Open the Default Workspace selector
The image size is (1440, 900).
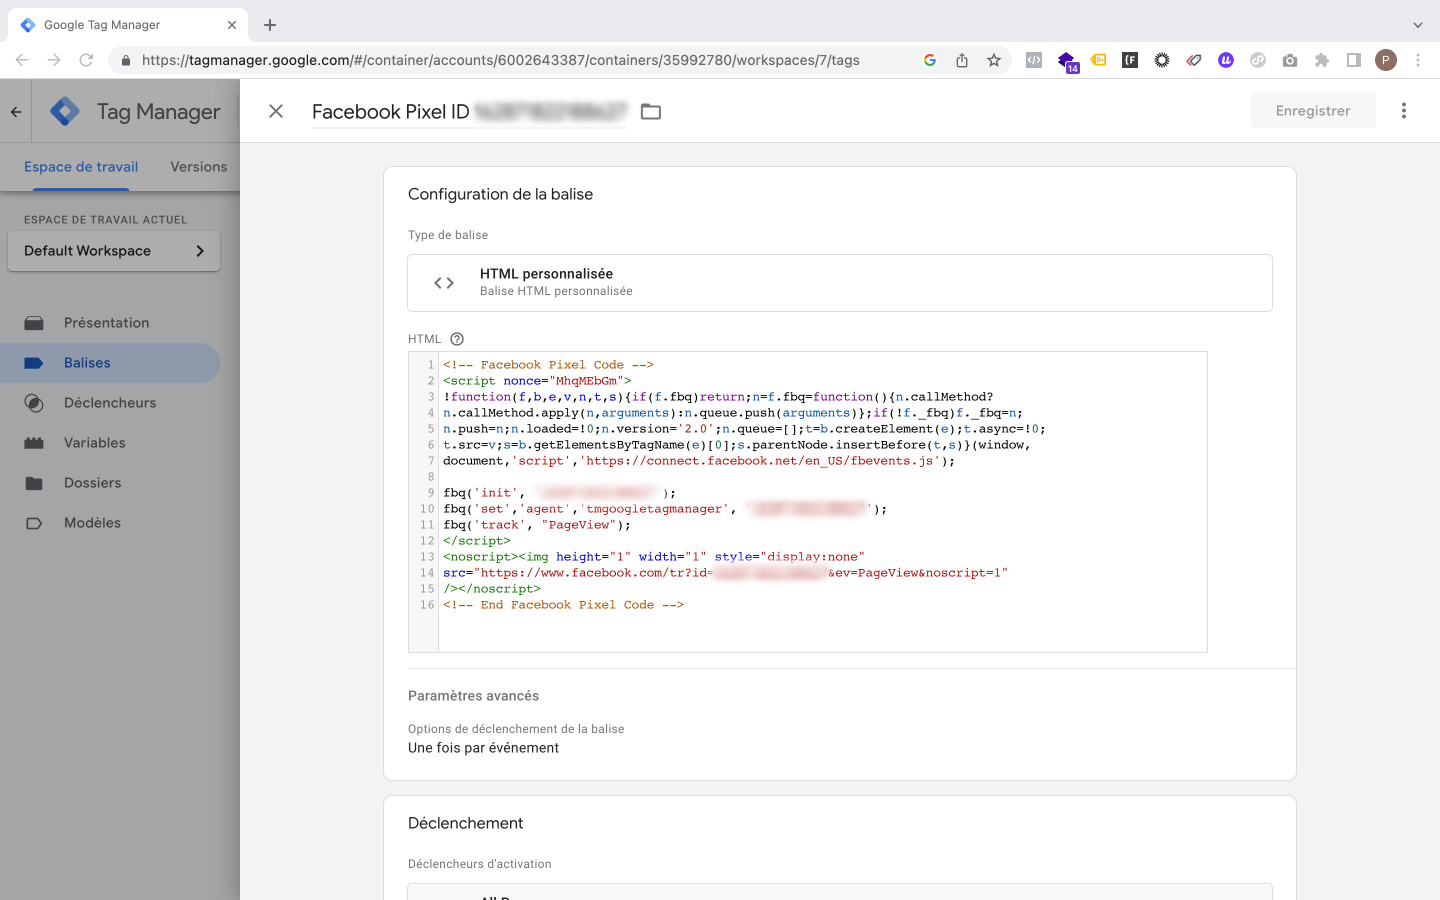(x=114, y=251)
